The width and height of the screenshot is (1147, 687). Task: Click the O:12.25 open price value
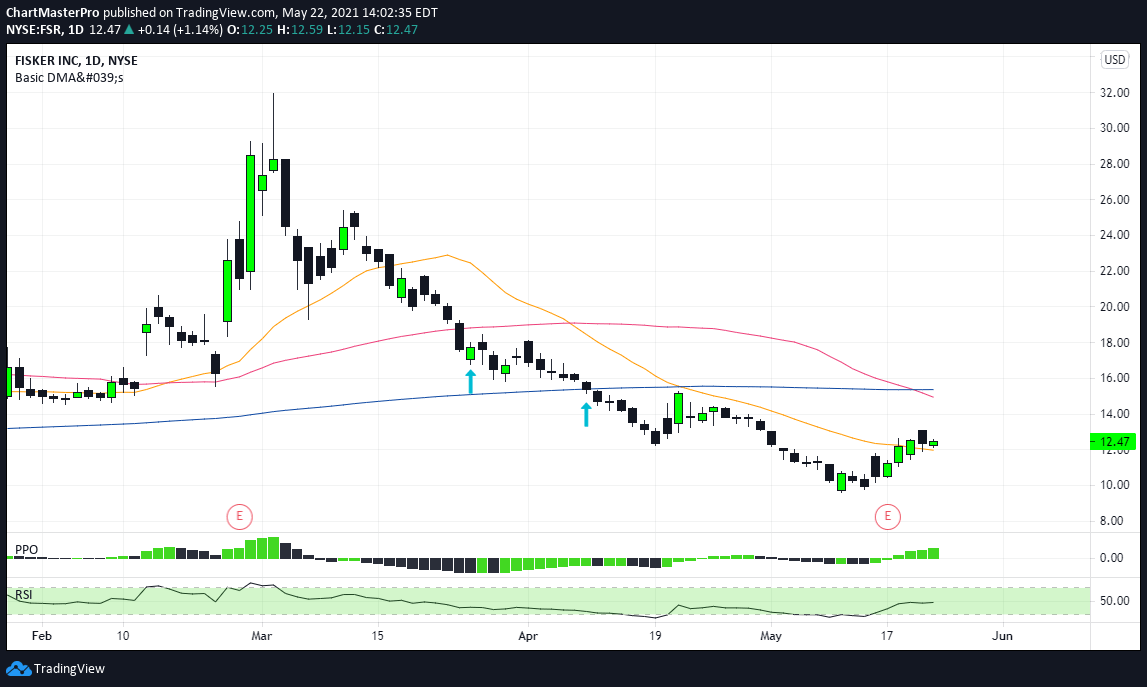click(x=250, y=30)
